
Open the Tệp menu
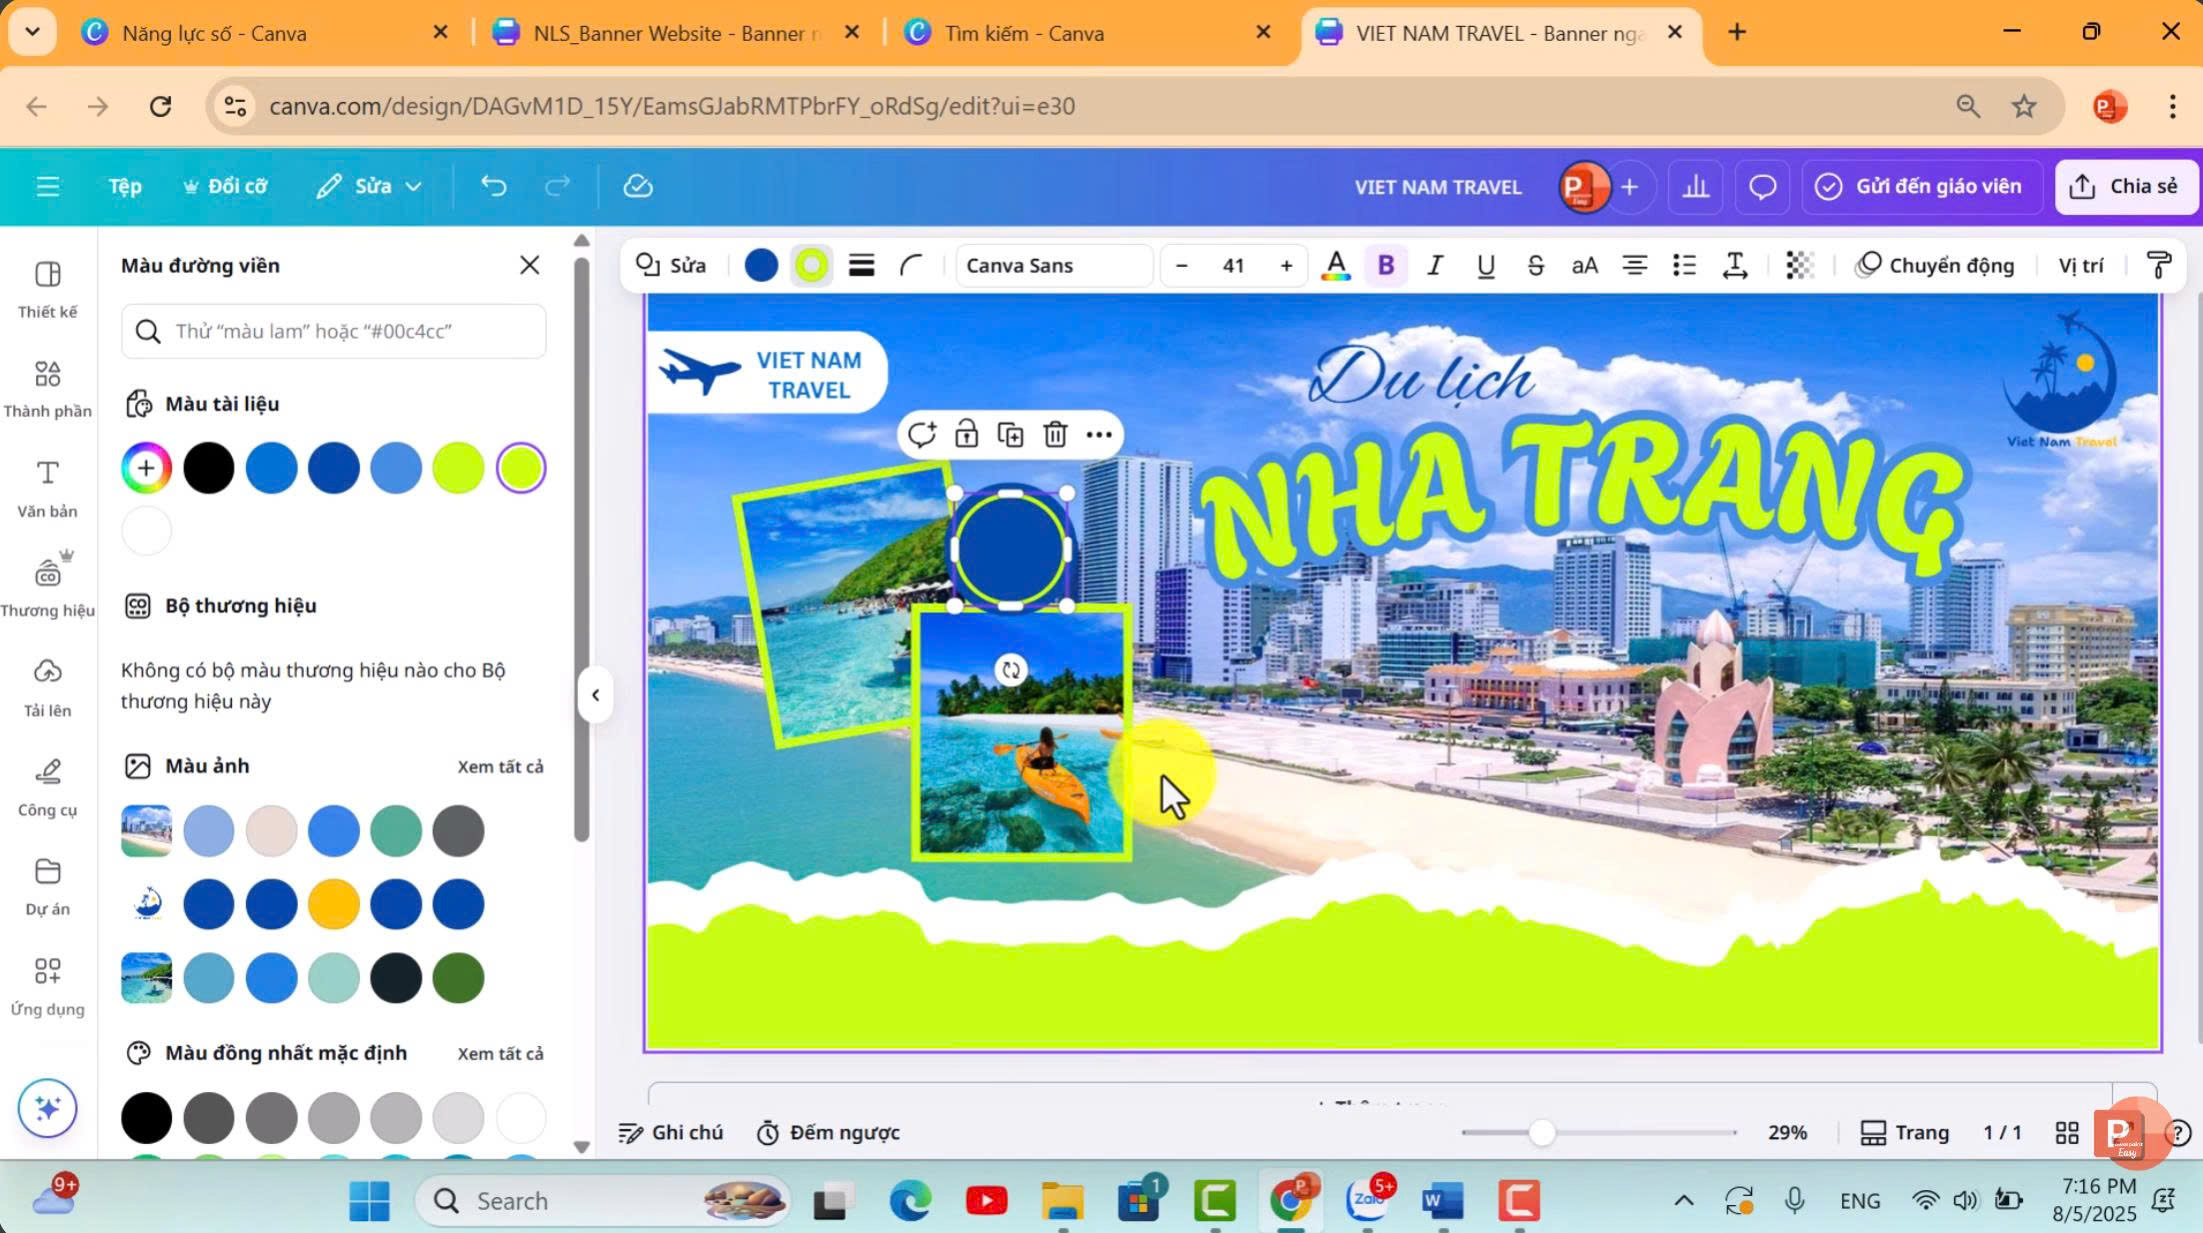124,186
